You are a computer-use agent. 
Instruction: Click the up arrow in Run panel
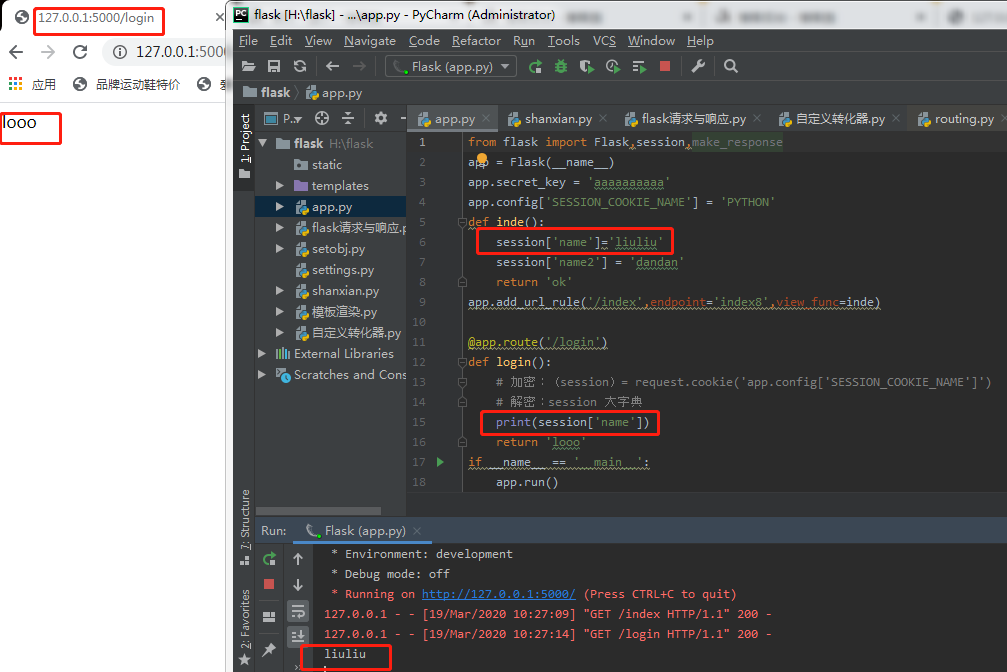[298, 559]
